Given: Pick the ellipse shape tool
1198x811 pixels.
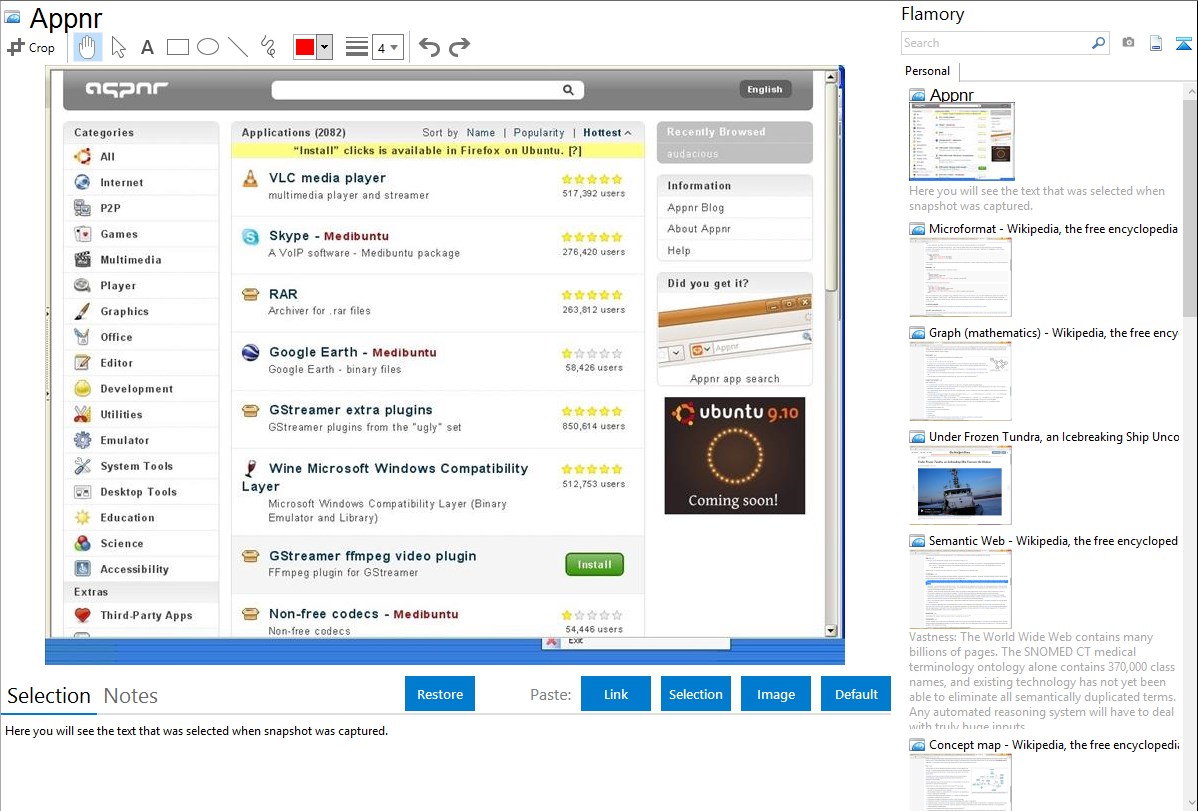Looking at the screenshot, I should [208, 47].
